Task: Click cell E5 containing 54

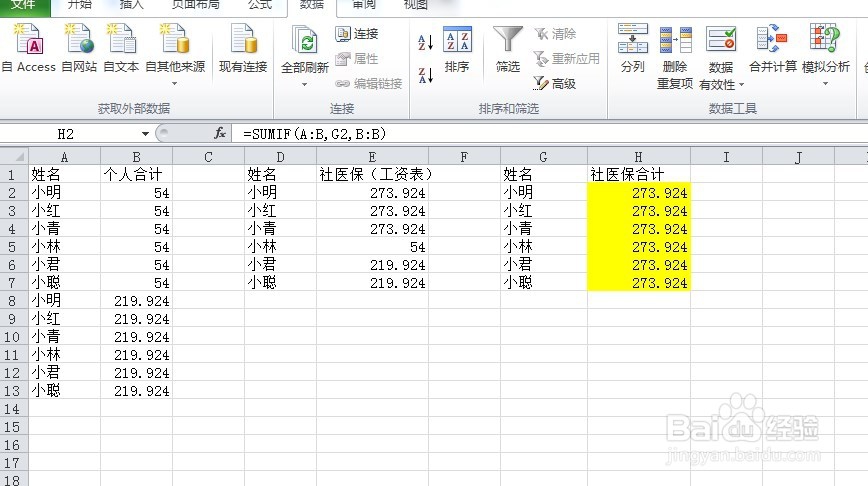Action: coord(373,247)
